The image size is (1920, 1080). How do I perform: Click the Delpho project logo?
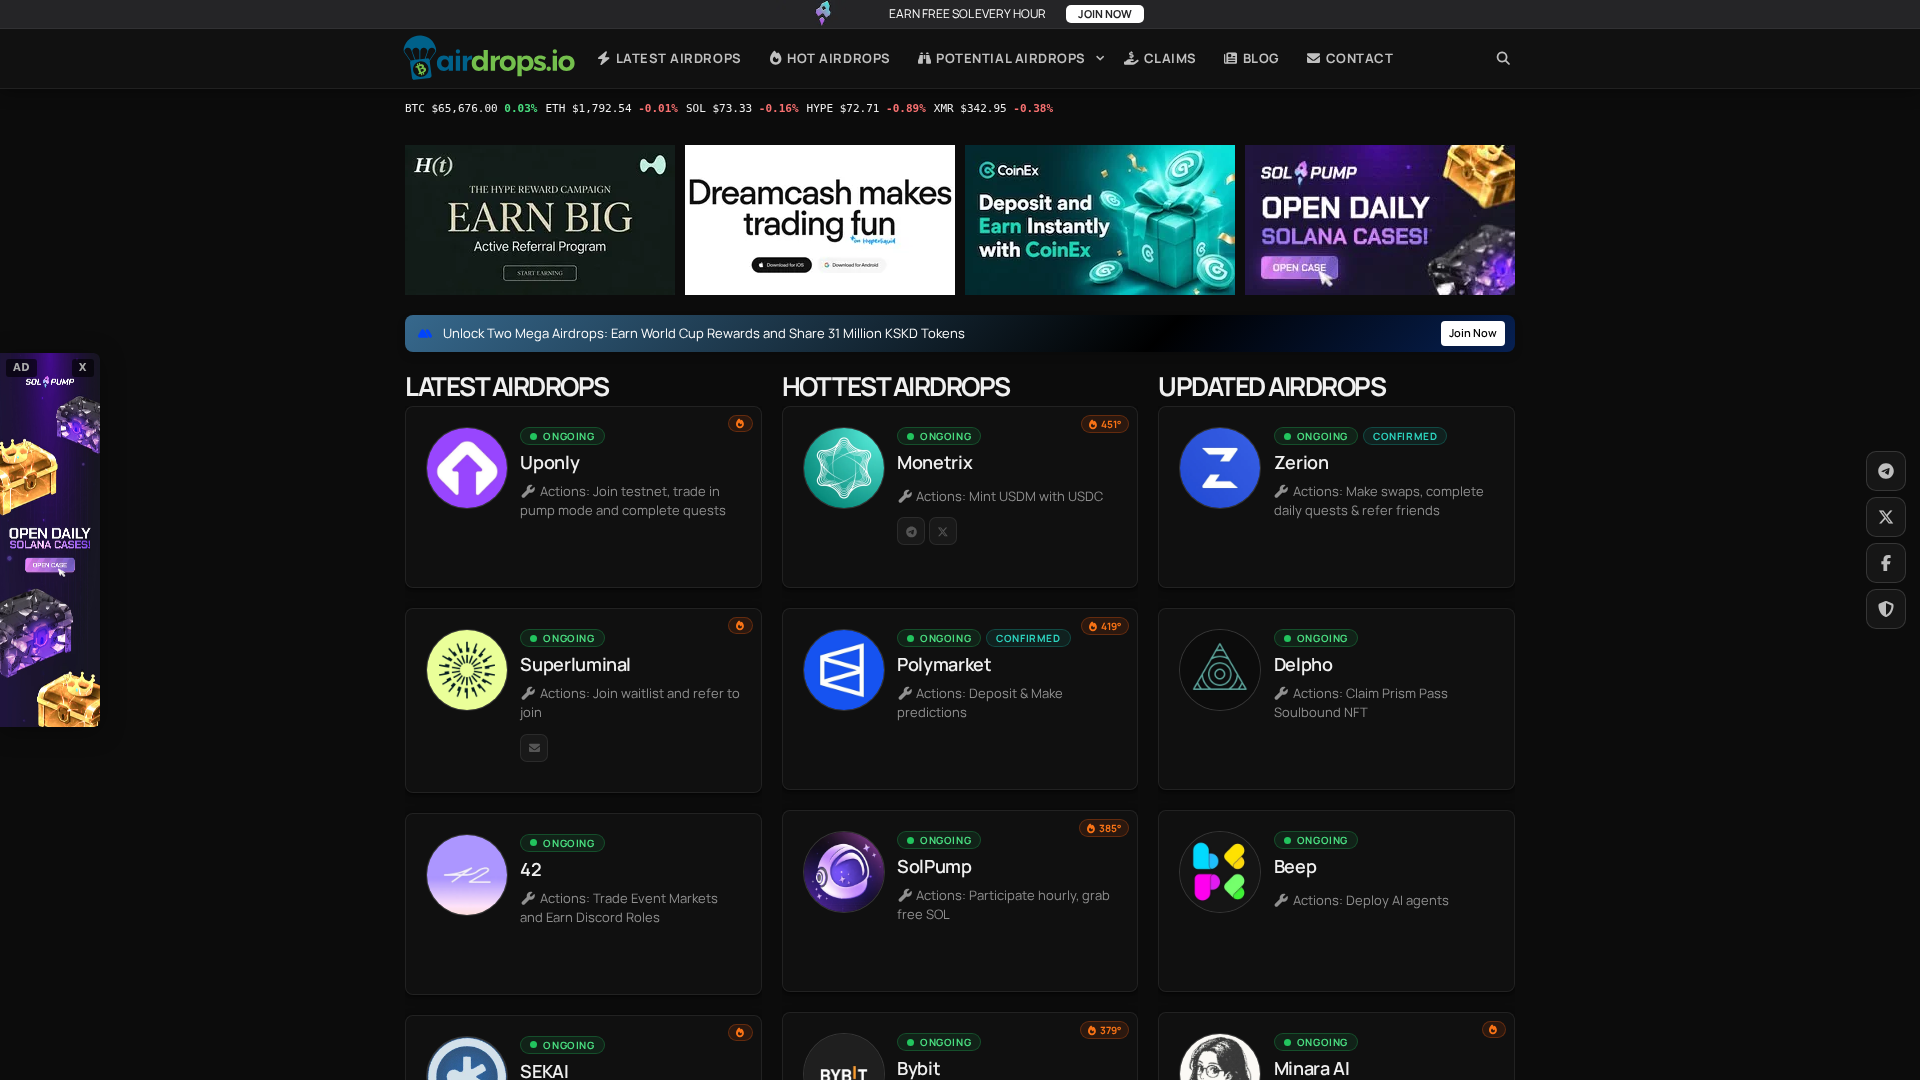coord(1220,670)
